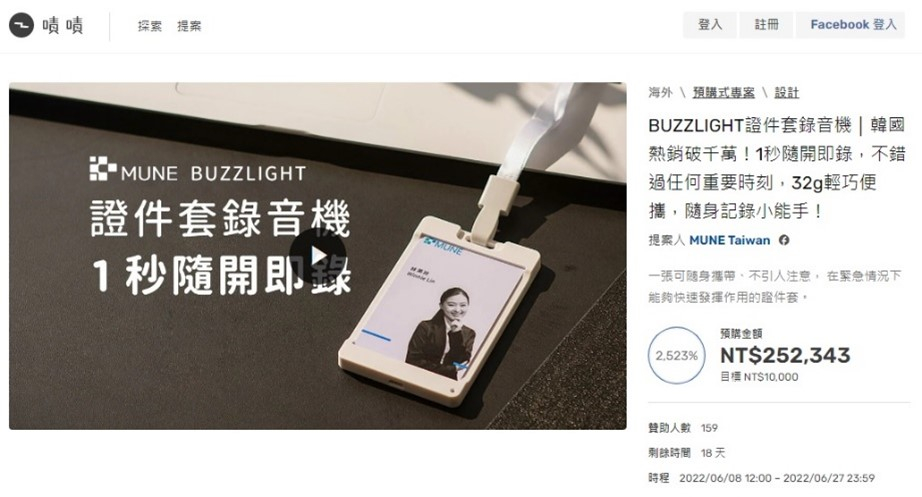Image resolution: width=922 pixels, height=497 pixels.
Task: Play the BUZZLIGHT product video
Action: pyautogui.click(x=318, y=256)
